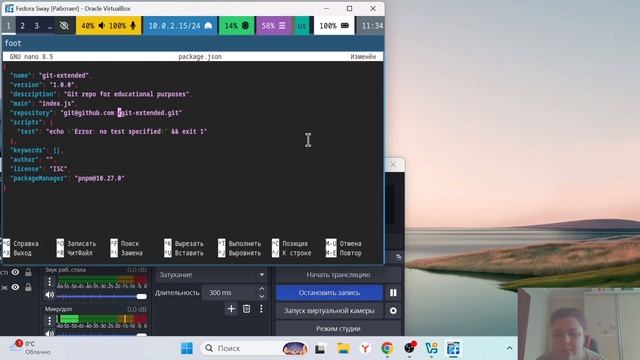Open the weather widget on taskbar
This screenshot has width=640, height=360.
coord(32,348)
